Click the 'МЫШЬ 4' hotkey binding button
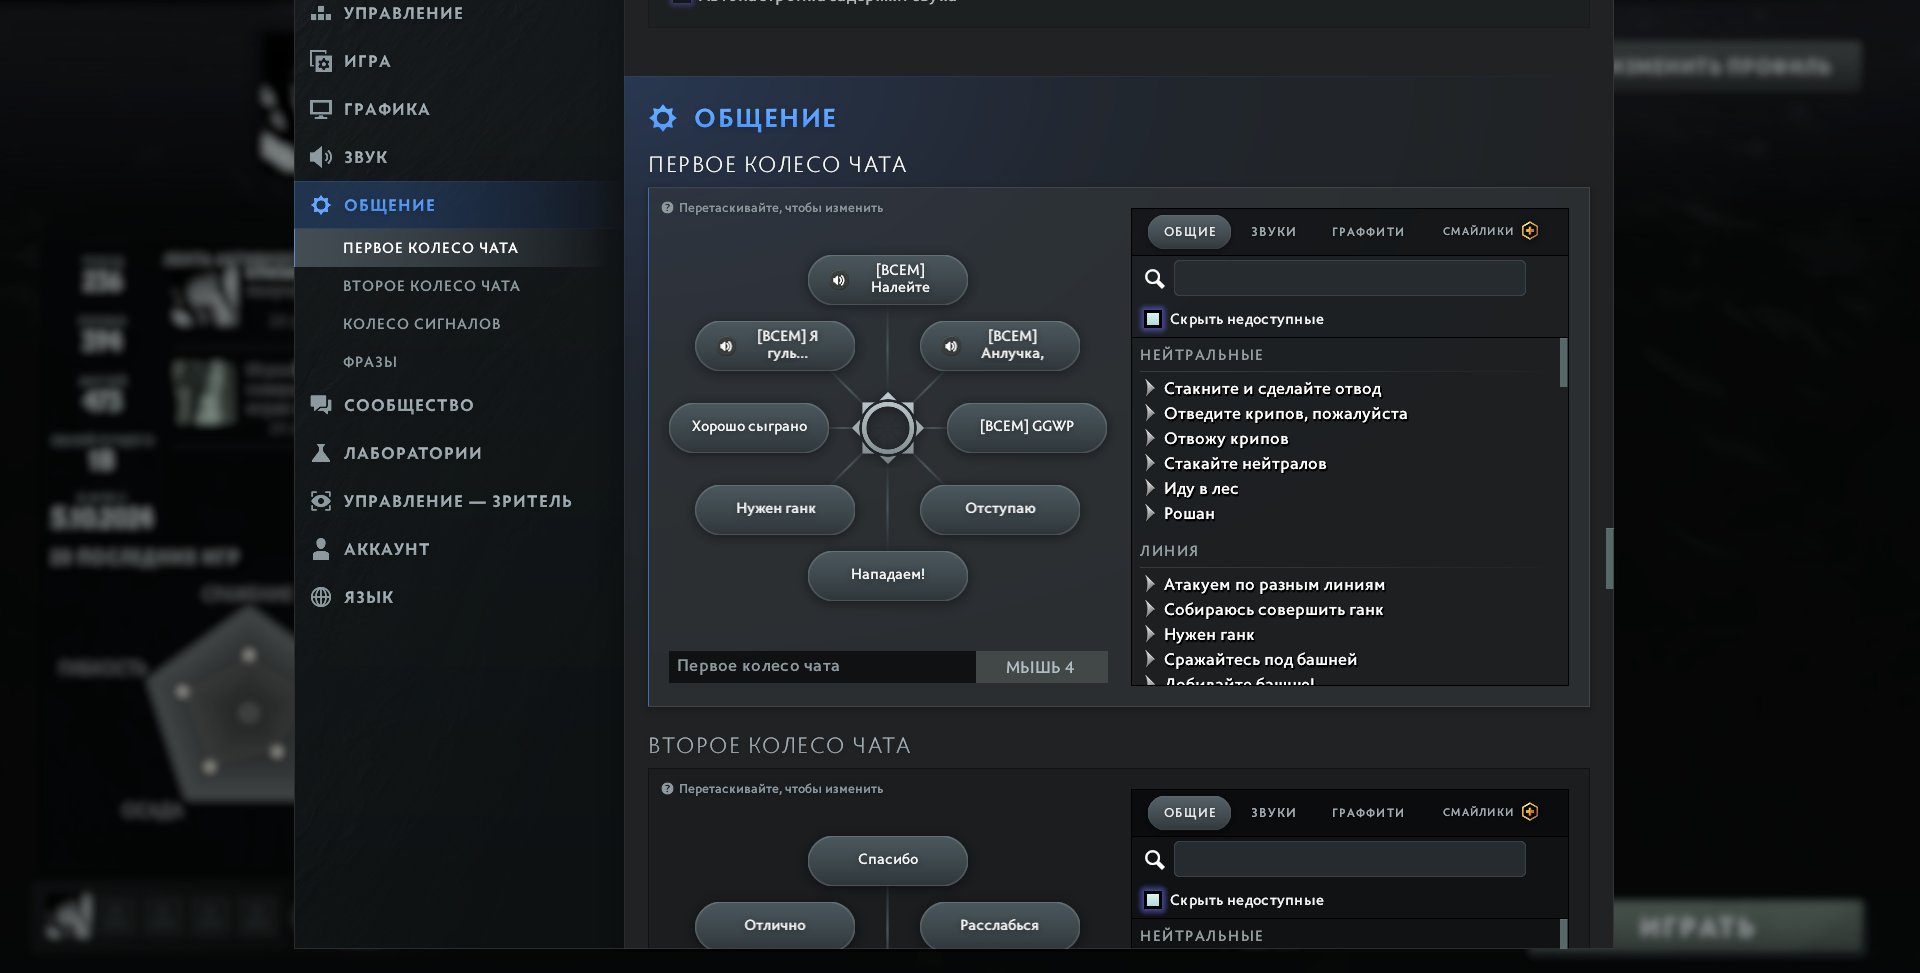This screenshot has height=973, width=1920. [1040, 667]
